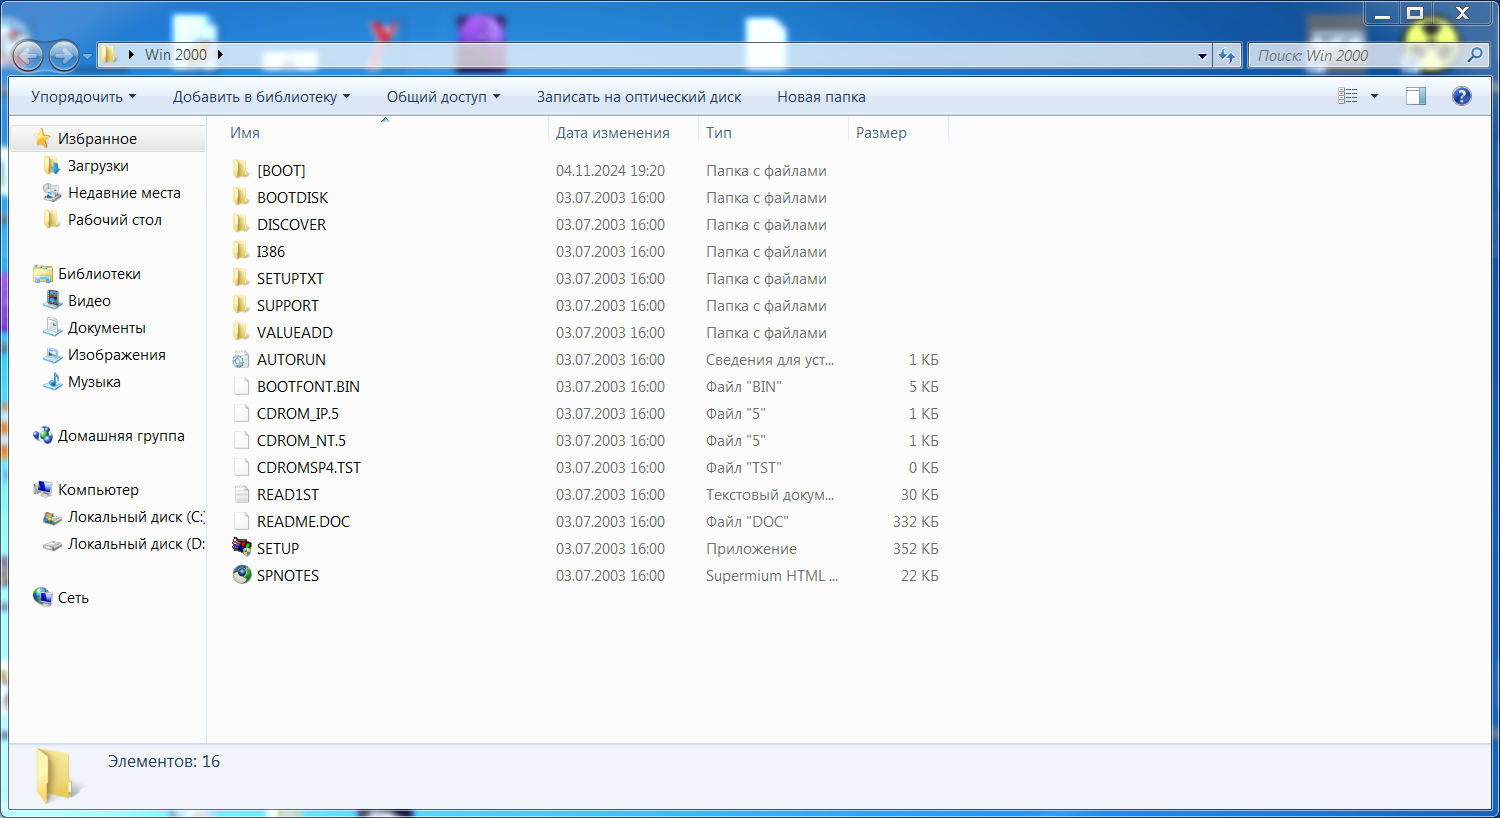Open the Общий доступ menu
This screenshot has height=818, width=1500.
443,97
